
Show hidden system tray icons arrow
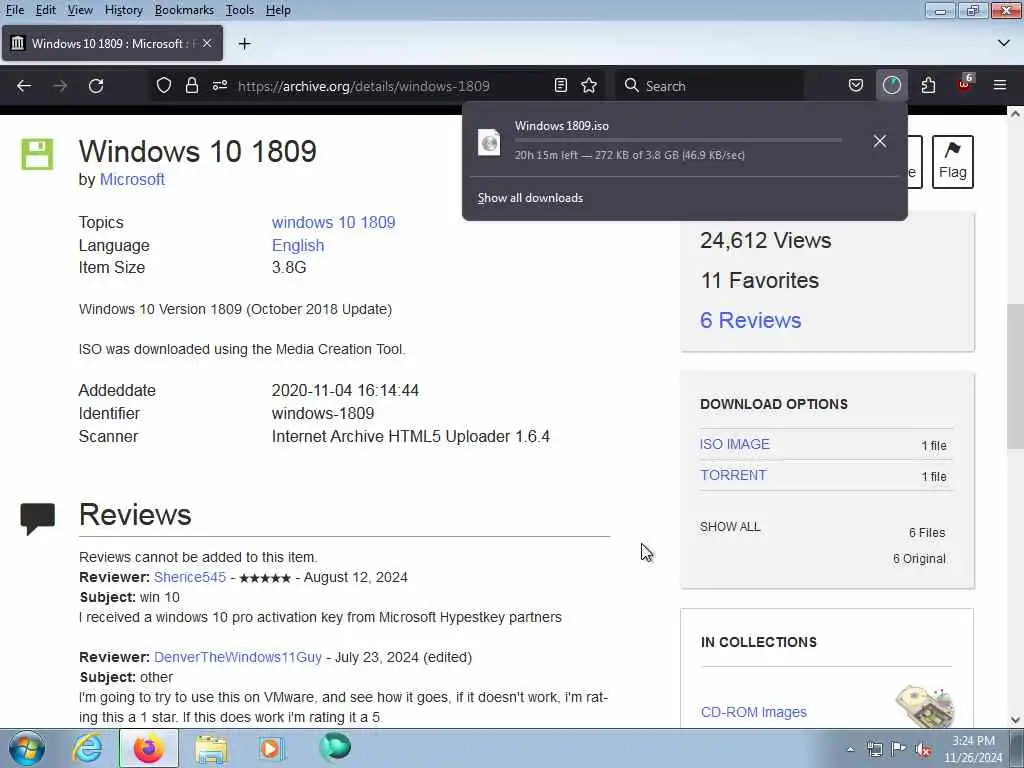pos(850,749)
